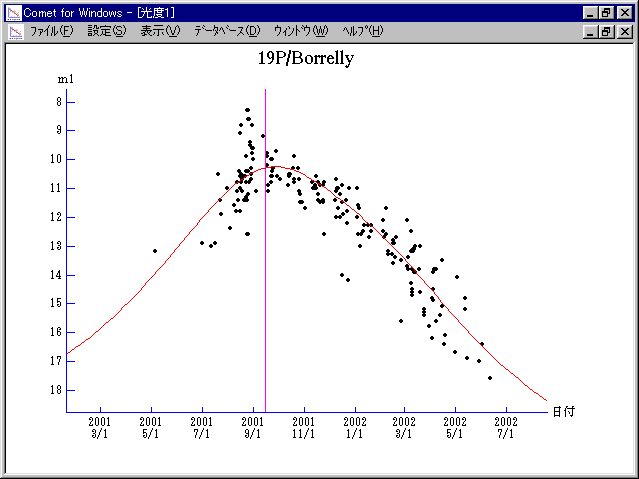This screenshot has width=639, height=479.
Task: Open the ウィンドウ(W) menu
Action: coord(300,31)
